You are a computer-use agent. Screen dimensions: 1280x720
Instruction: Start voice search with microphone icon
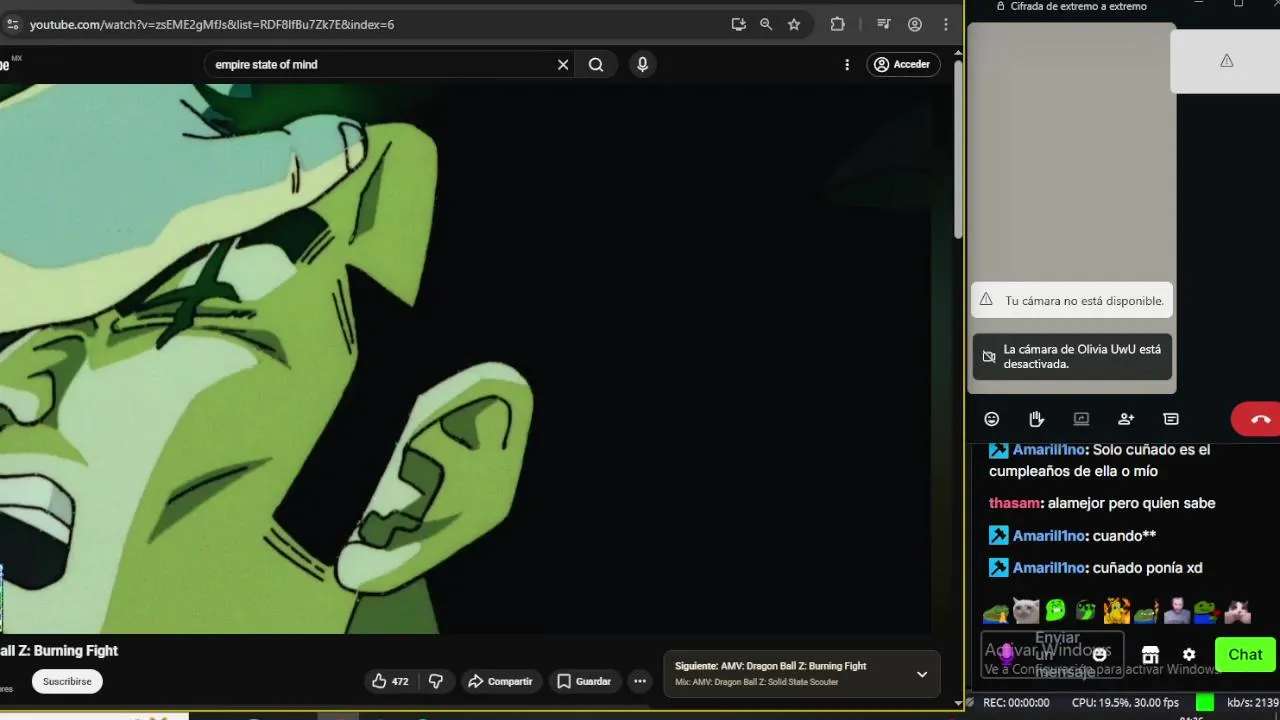[642, 64]
